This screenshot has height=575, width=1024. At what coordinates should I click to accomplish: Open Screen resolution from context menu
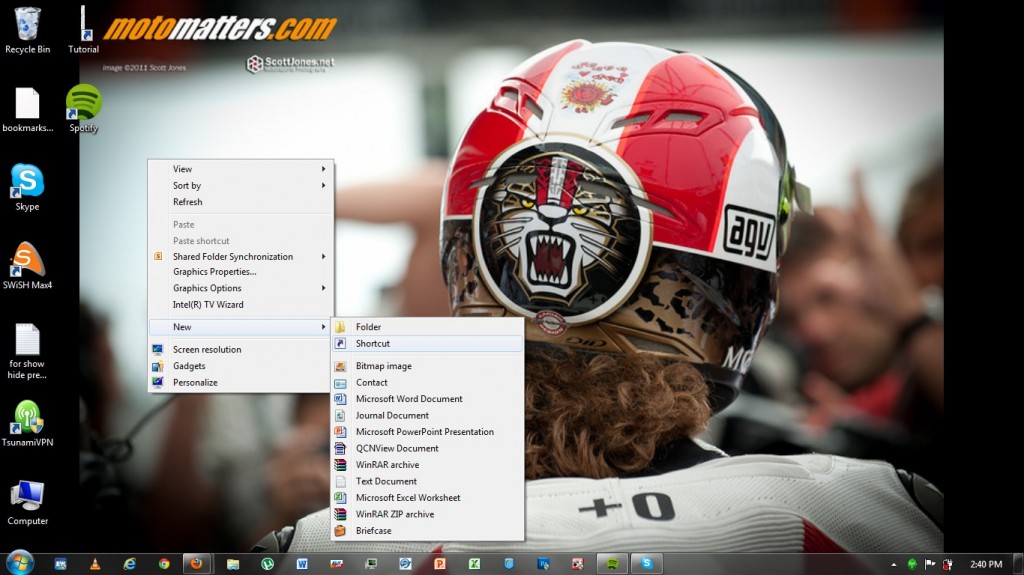241,350
